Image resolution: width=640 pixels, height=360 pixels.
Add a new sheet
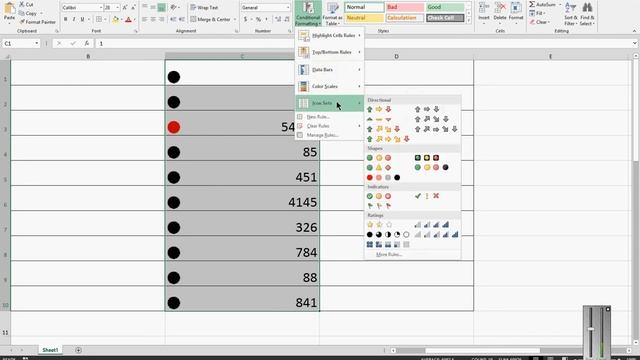pos(78,350)
